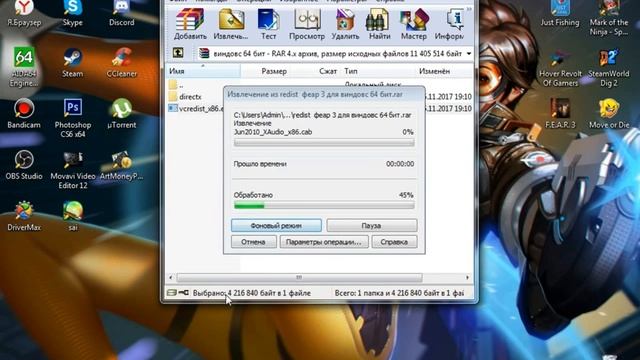Launch Steam desktop icon
640x360 pixels.
coord(73,62)
